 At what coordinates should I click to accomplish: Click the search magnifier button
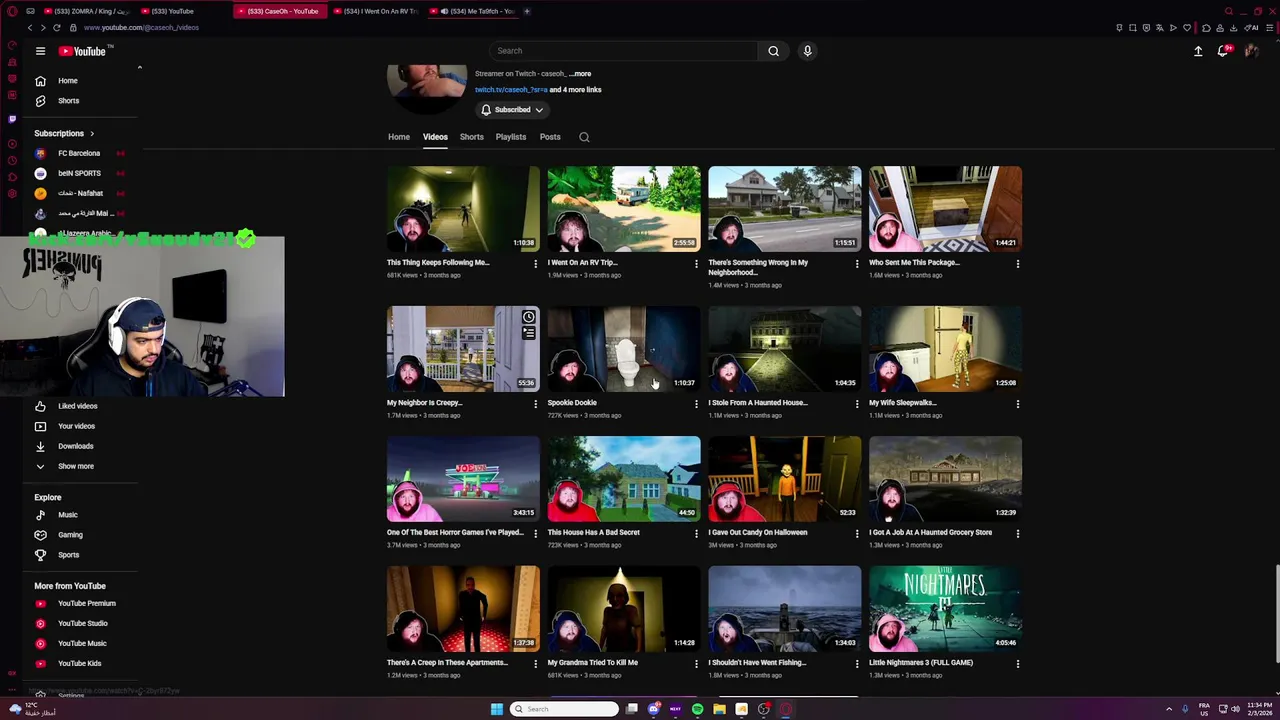(773, 51)
